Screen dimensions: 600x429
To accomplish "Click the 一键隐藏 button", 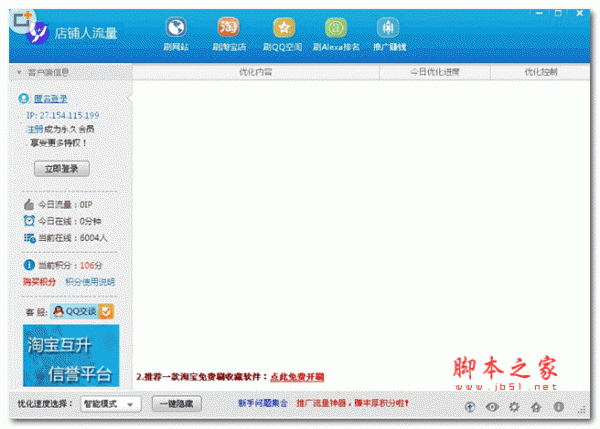I will pos(176,404).
